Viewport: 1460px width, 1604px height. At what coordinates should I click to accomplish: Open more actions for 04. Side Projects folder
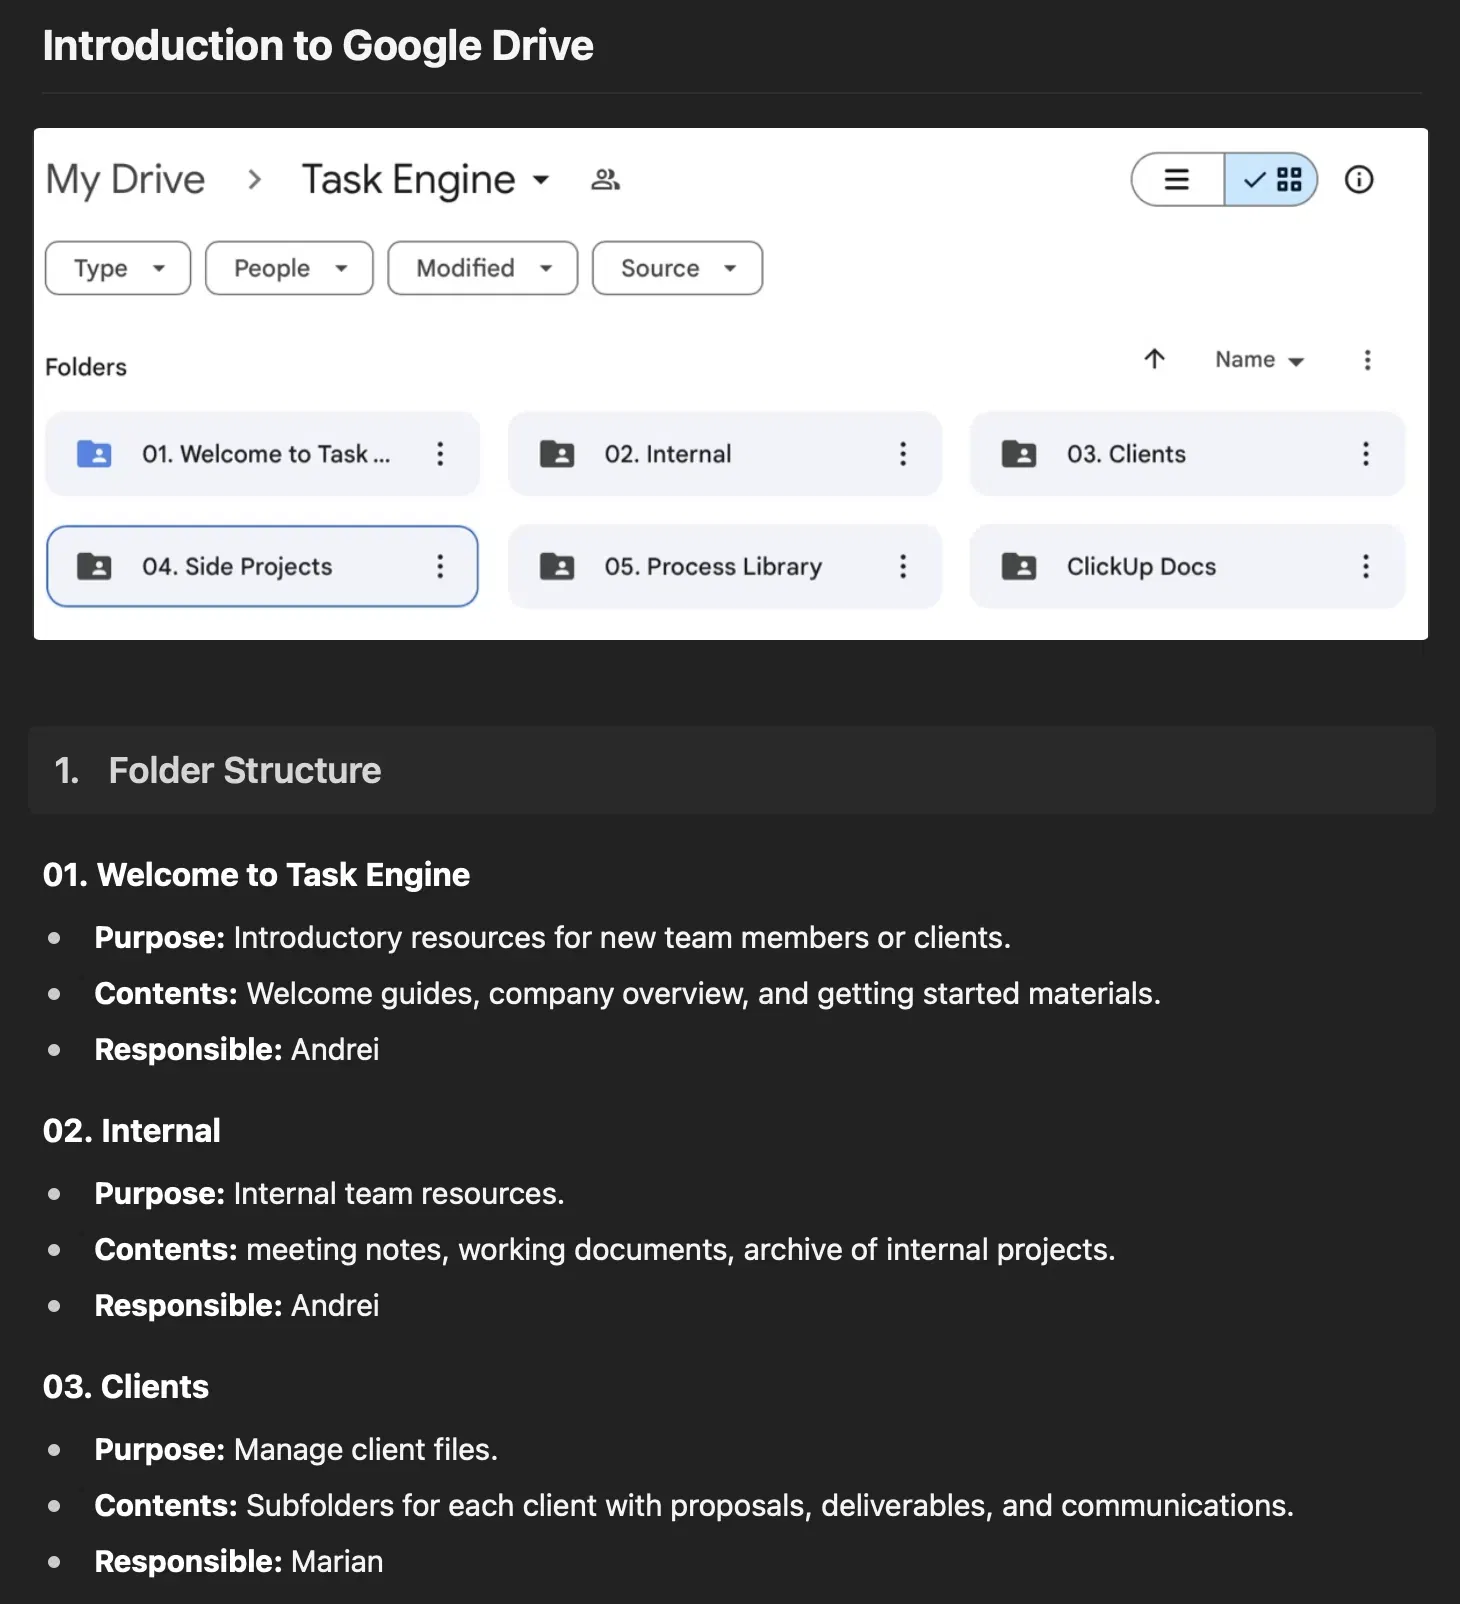point(440,566)
